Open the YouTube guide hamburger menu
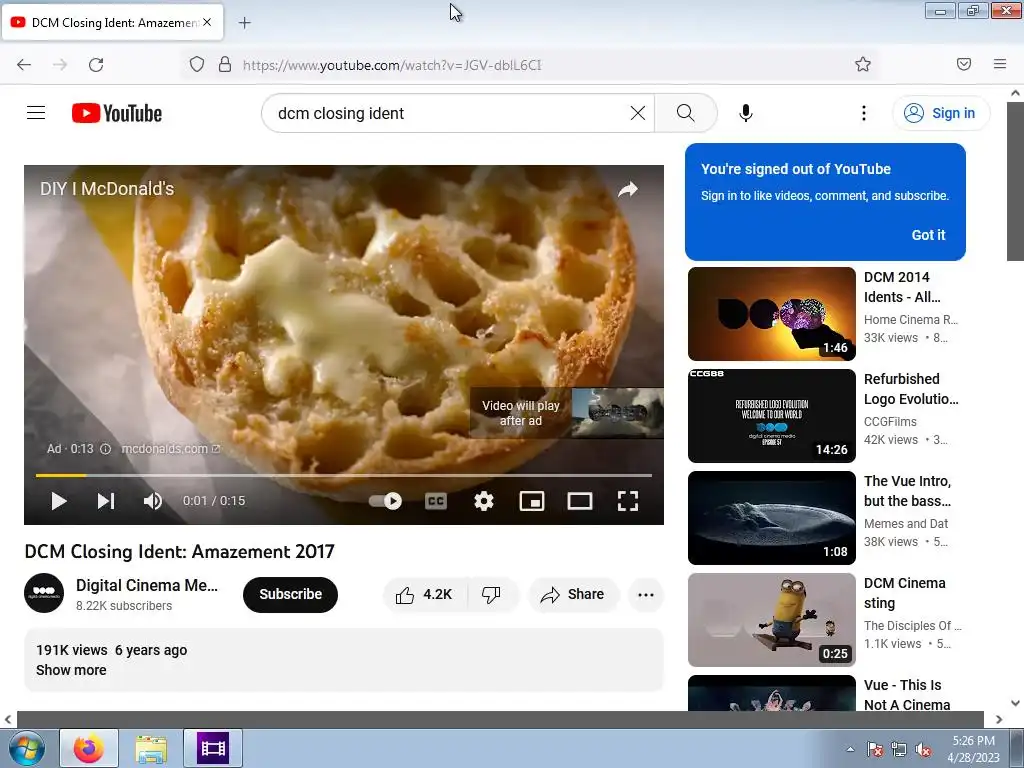 click(36, 113)
